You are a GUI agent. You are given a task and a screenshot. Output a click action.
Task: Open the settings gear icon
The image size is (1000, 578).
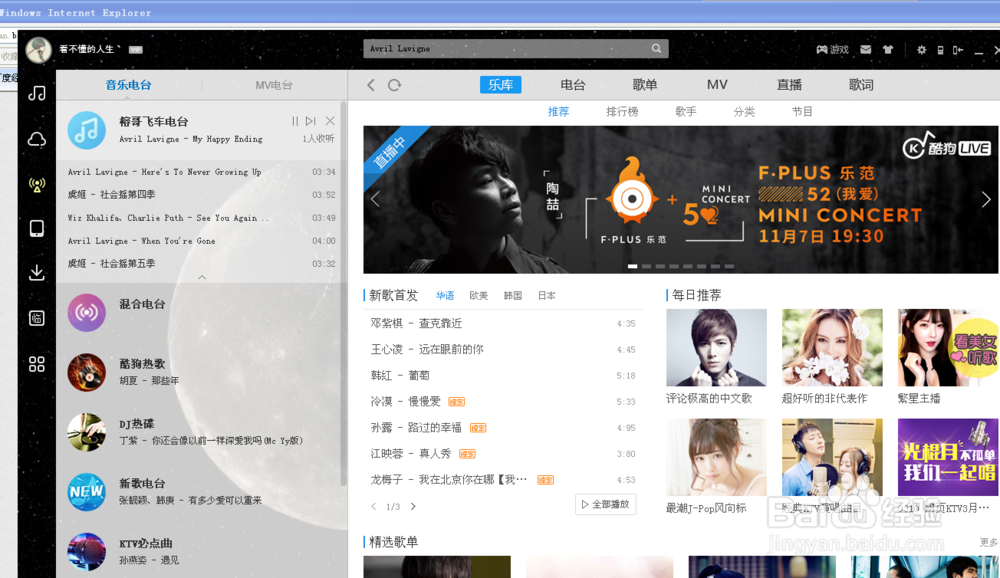(922, 49)
